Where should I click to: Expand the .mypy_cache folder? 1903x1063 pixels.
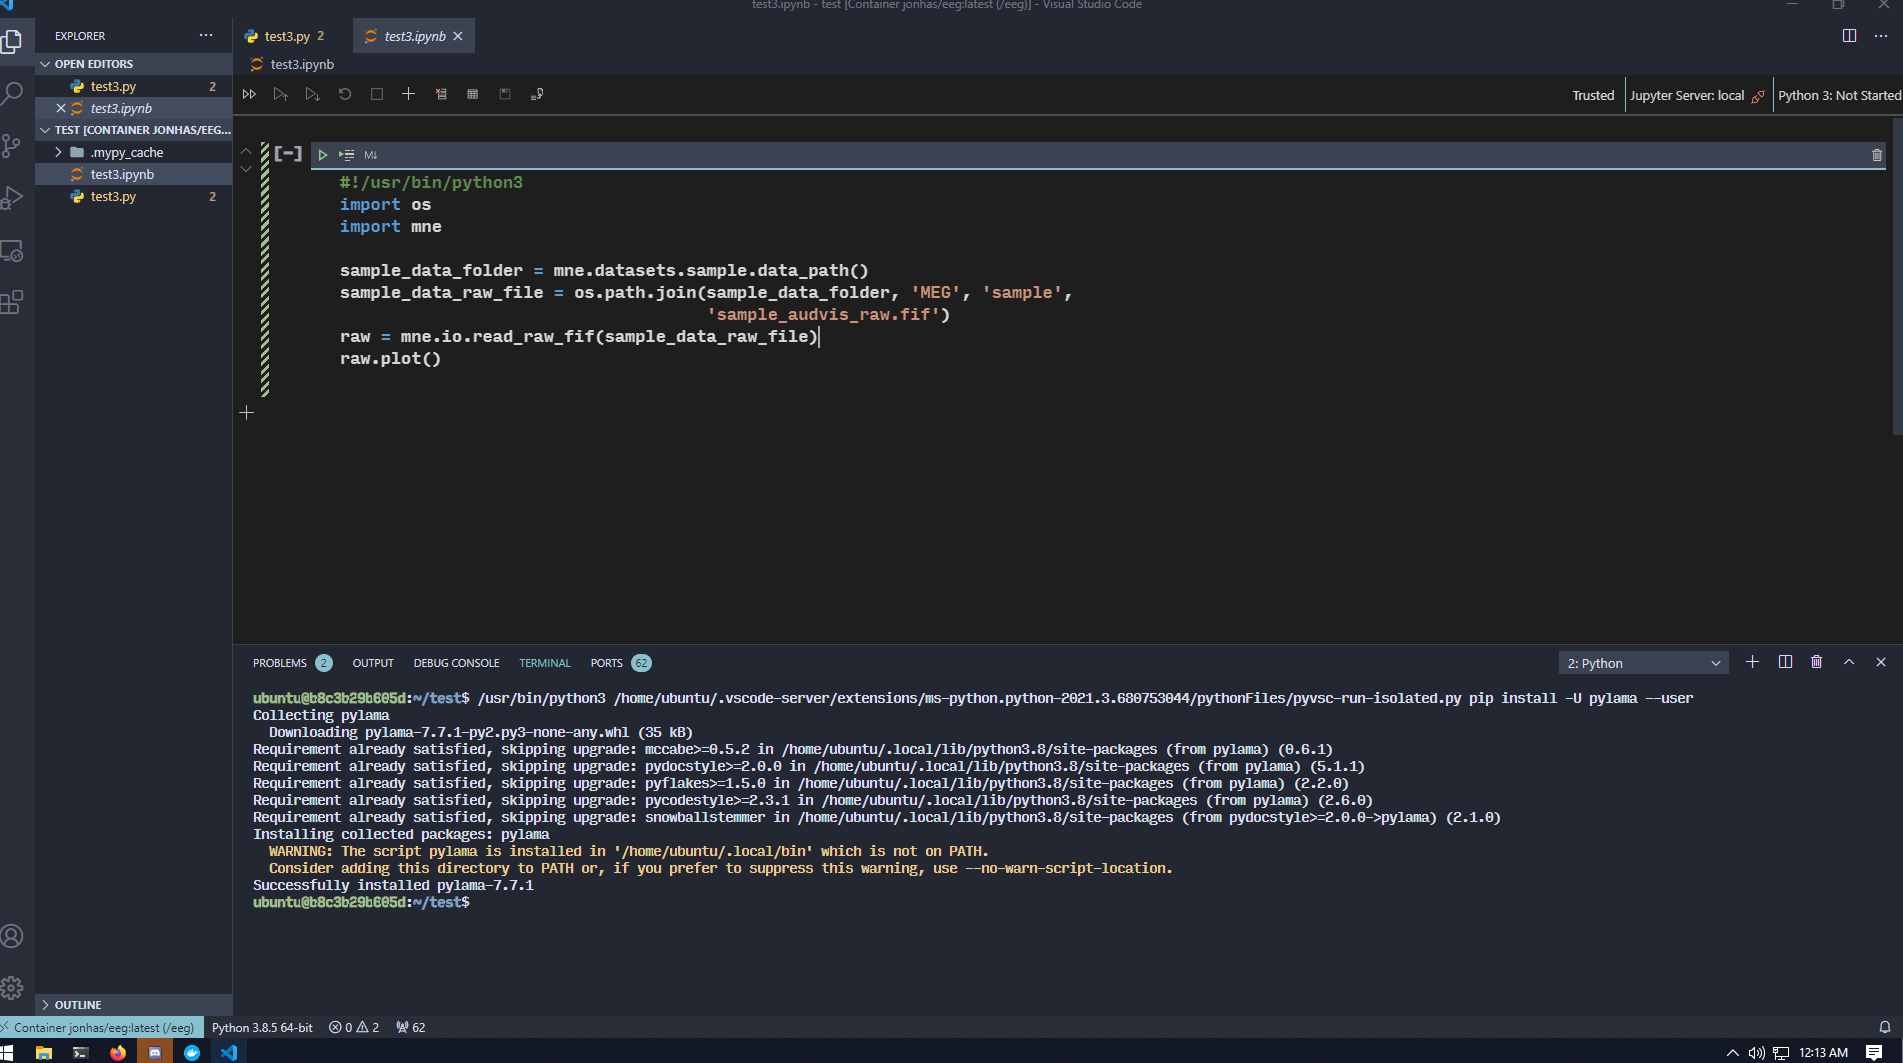[x=59, y=152]
